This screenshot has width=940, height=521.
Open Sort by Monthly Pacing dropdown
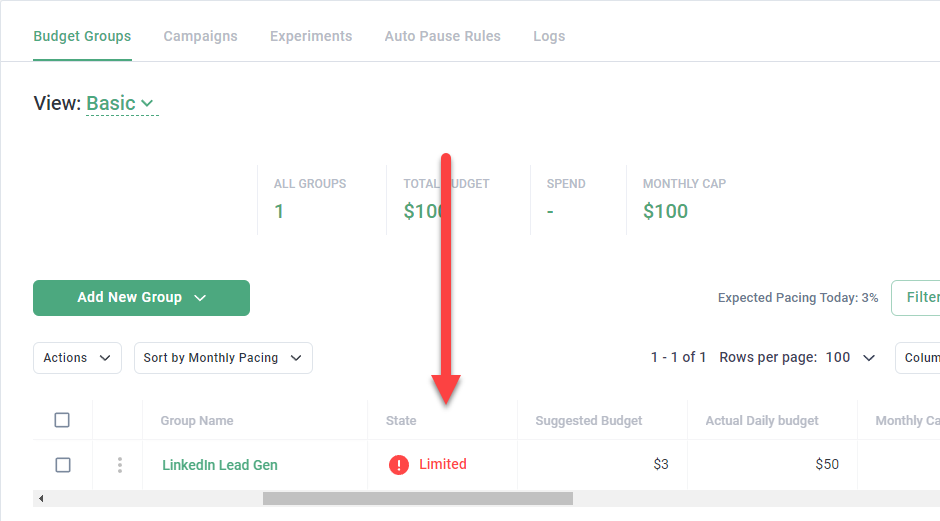coord(223,358)
